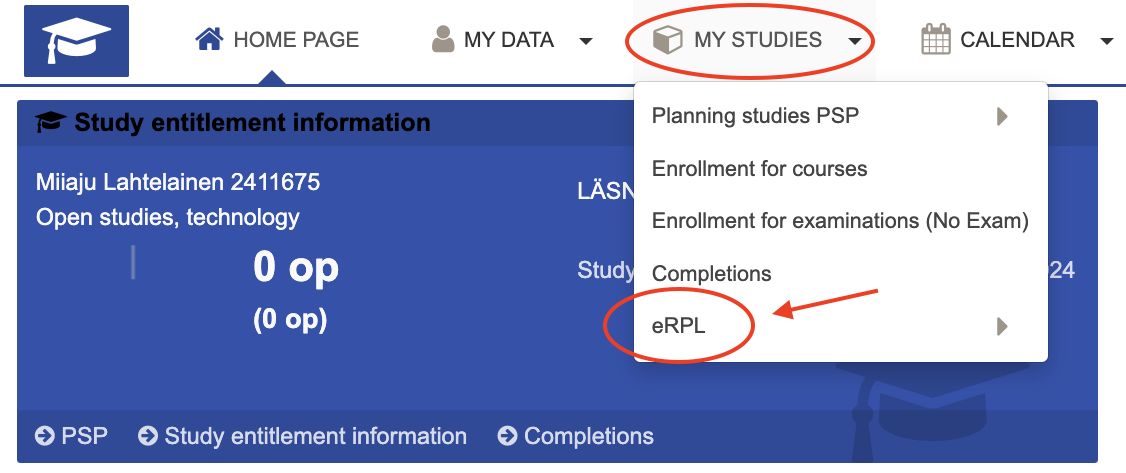Image resolution: width=1126 pixels, height=473 pixels.
Task: Click arrow icon before Study entitlement information link
Action: coord(148,436)
